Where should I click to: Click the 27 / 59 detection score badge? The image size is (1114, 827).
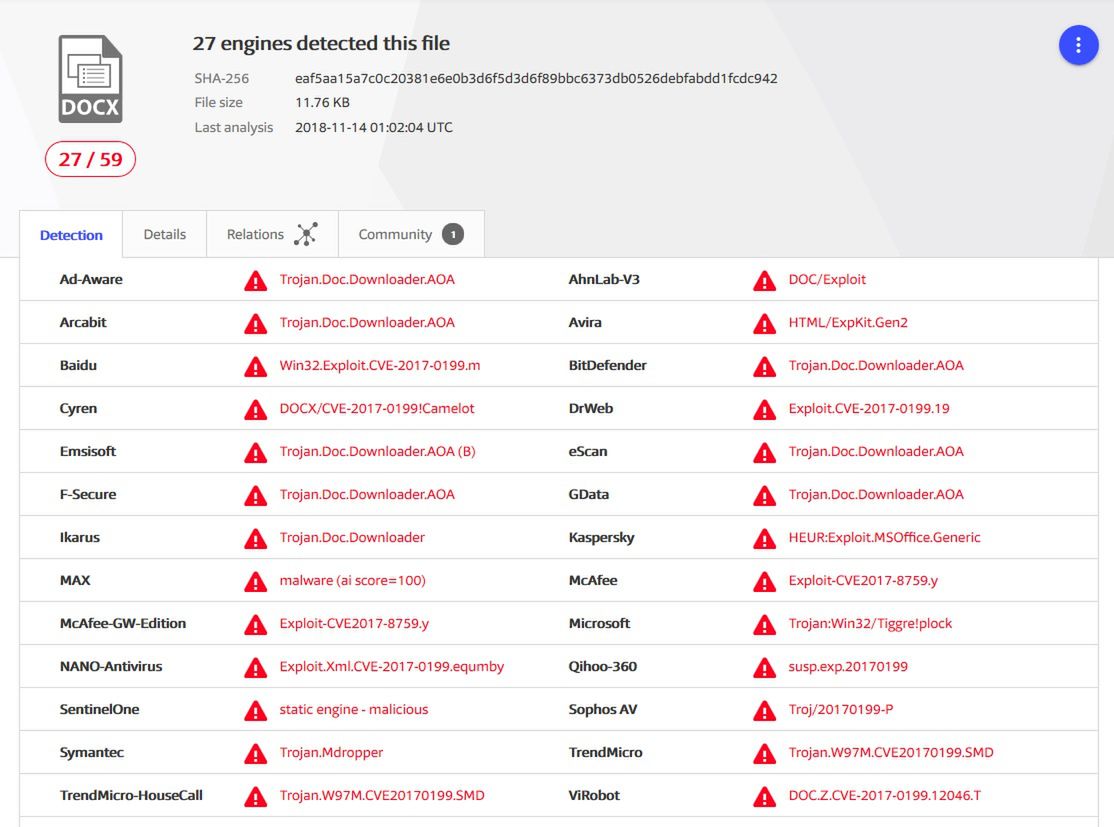90,159
